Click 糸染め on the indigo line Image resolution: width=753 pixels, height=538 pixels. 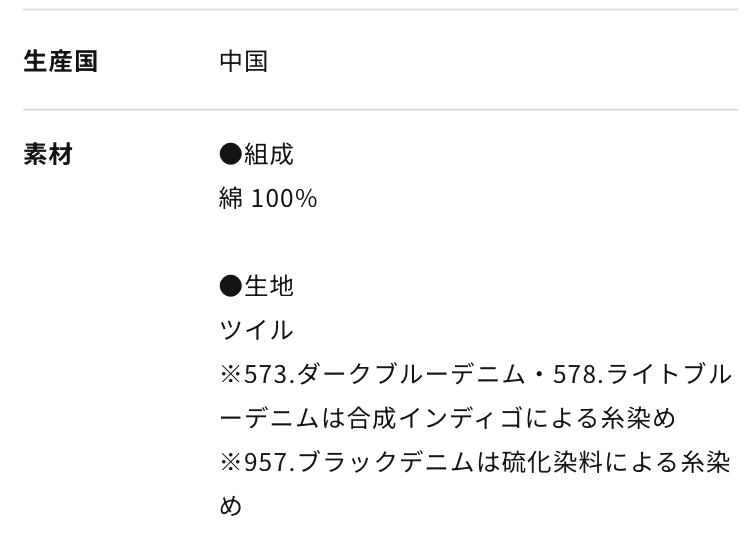coord(639,418)
